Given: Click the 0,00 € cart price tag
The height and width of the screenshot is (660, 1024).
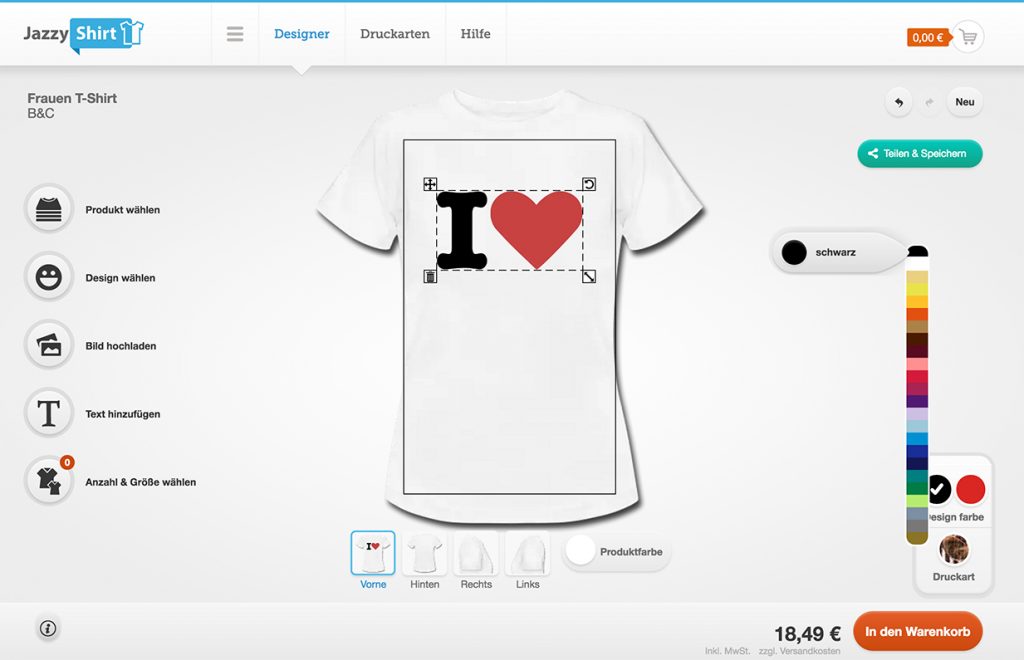Looking at the screenshot, I should coord(927,38).
